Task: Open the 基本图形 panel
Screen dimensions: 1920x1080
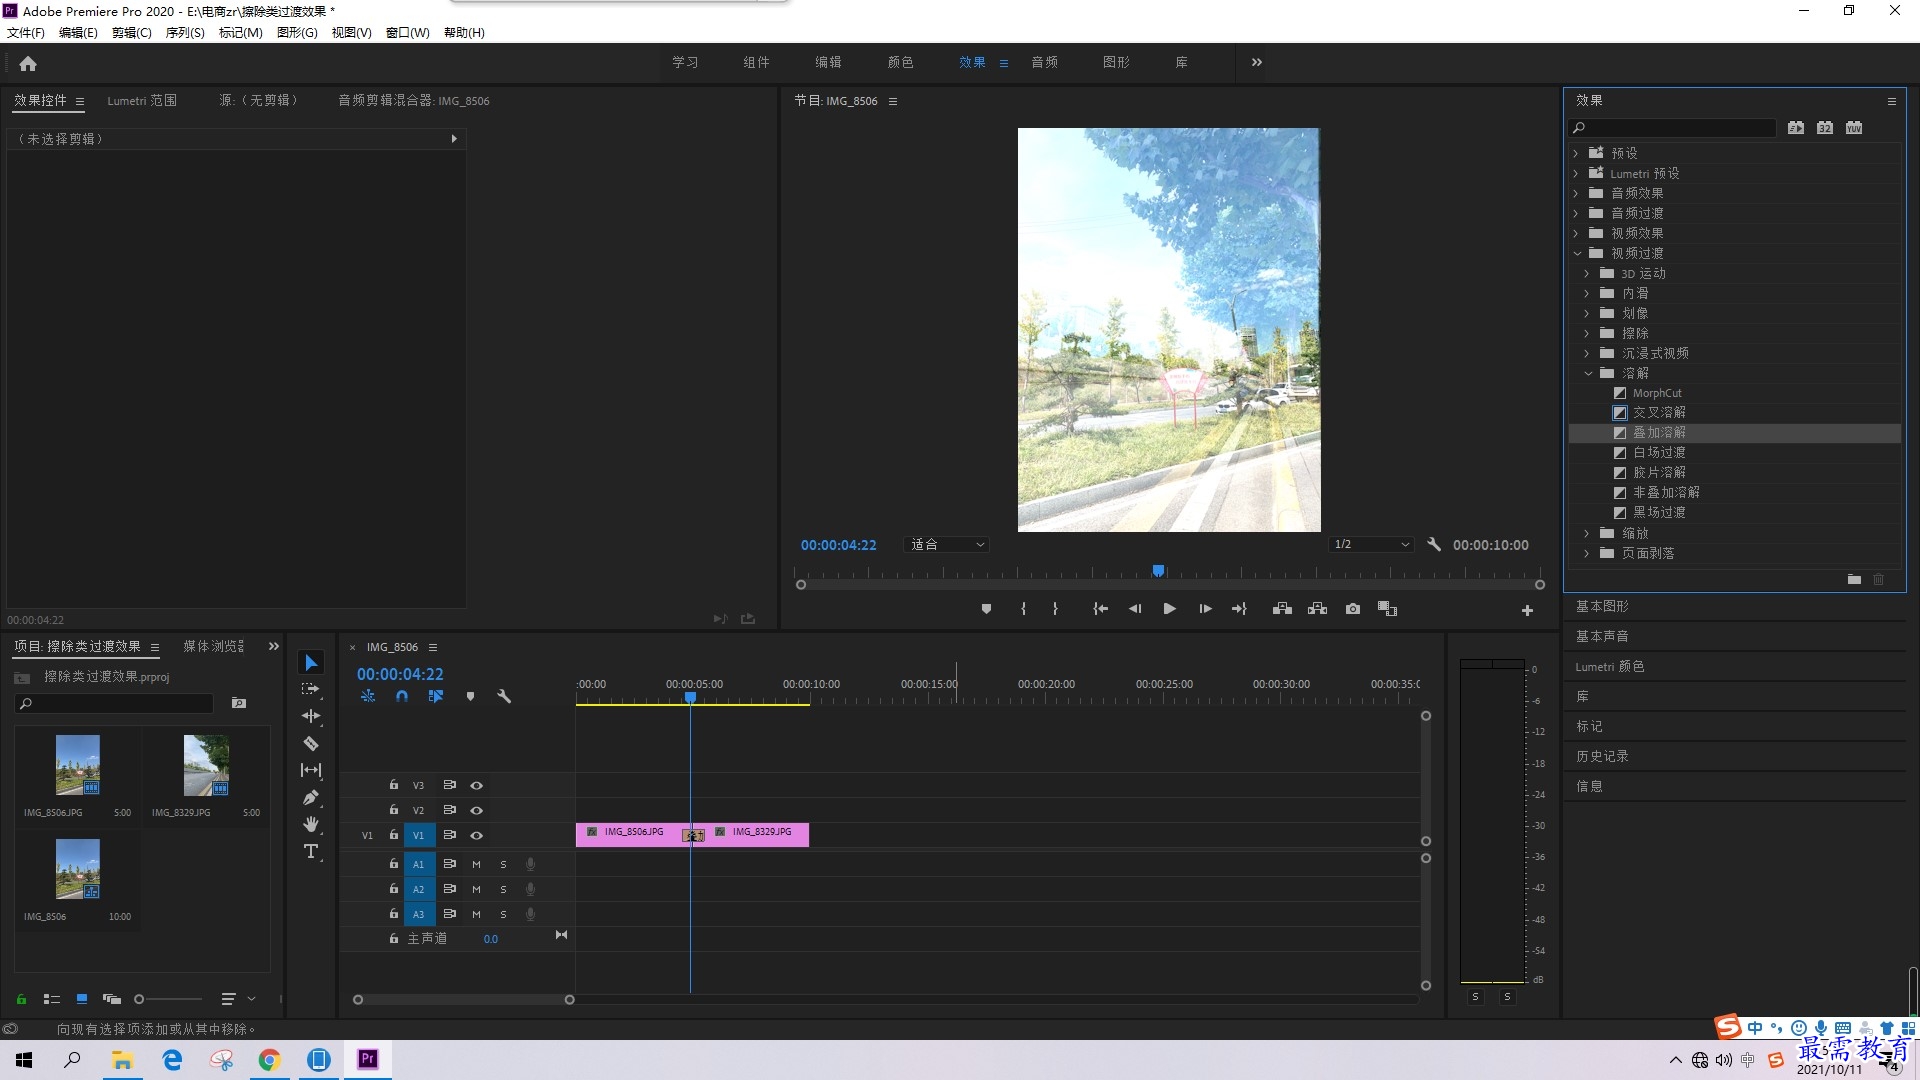Action: [1602, 606]
